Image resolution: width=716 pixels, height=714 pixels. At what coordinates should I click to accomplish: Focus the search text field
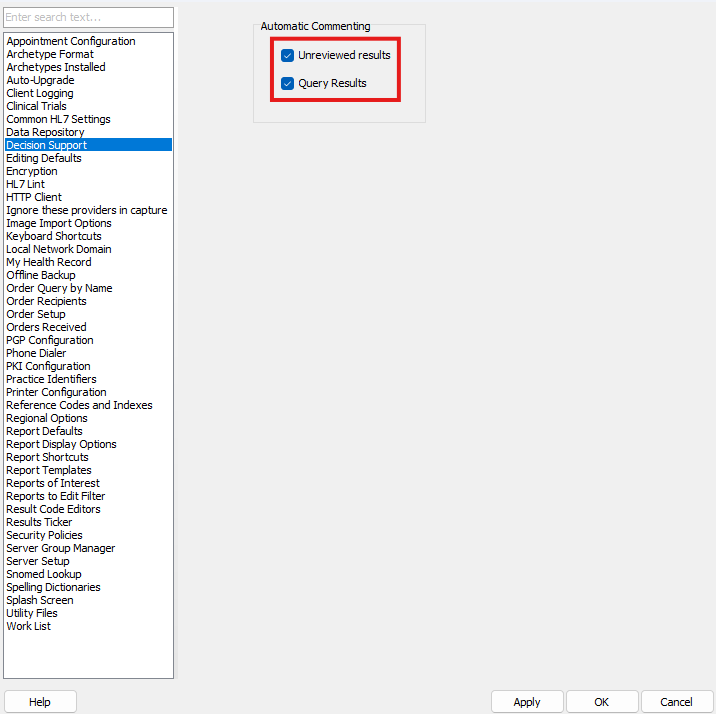coord(88,18)
